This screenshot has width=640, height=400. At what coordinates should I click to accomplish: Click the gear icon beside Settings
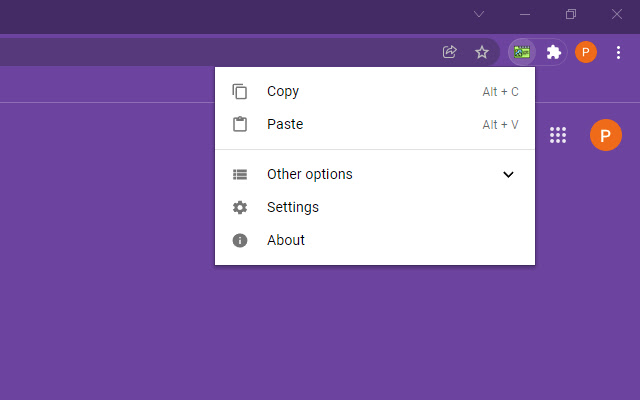click(x=240, y=208)
